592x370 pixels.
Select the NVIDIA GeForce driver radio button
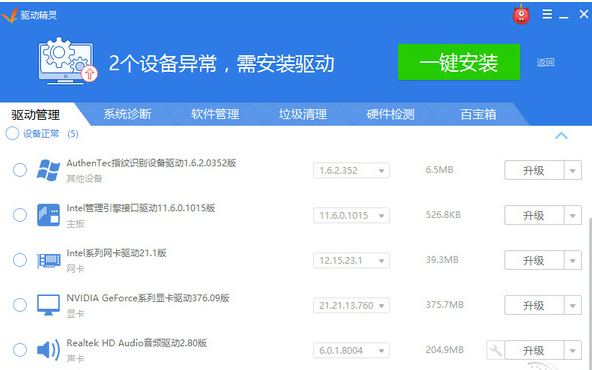pos(20,305)
